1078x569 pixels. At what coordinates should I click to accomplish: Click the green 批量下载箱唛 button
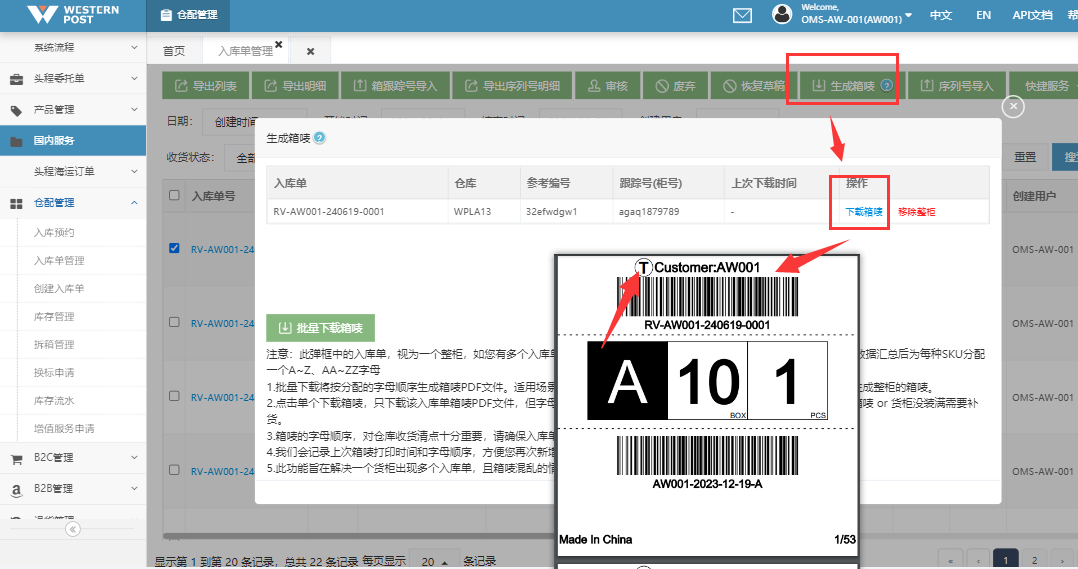(320, 328)
